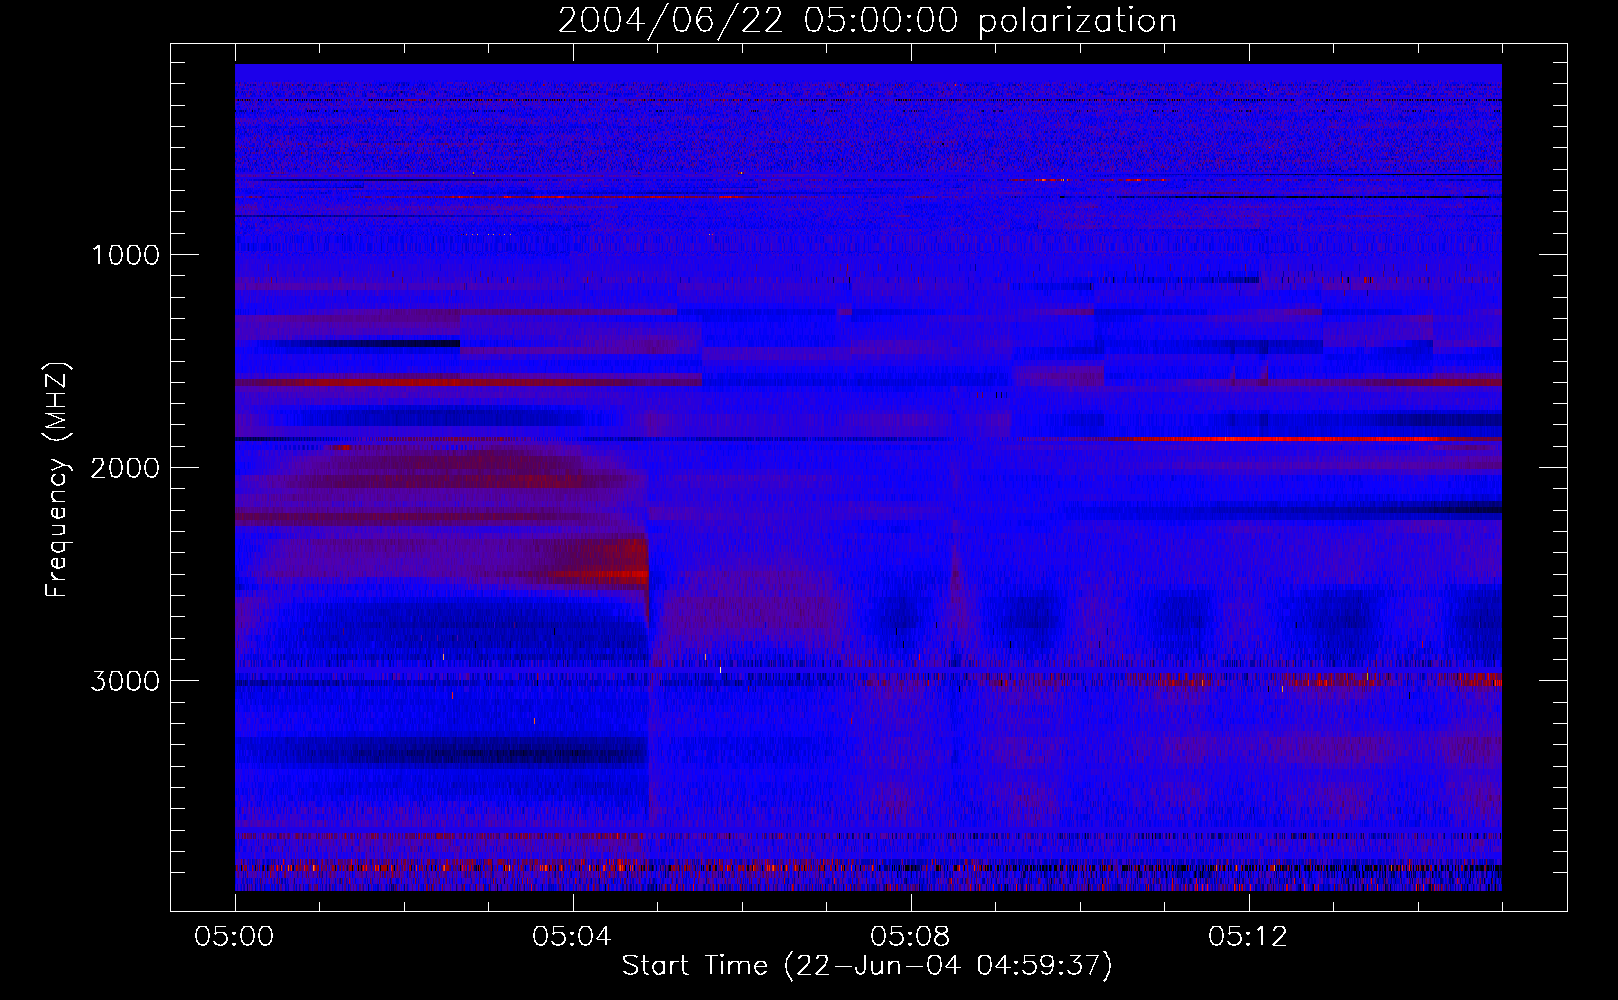
Task: Click the '05:00' time axis label
Action: 235,937
